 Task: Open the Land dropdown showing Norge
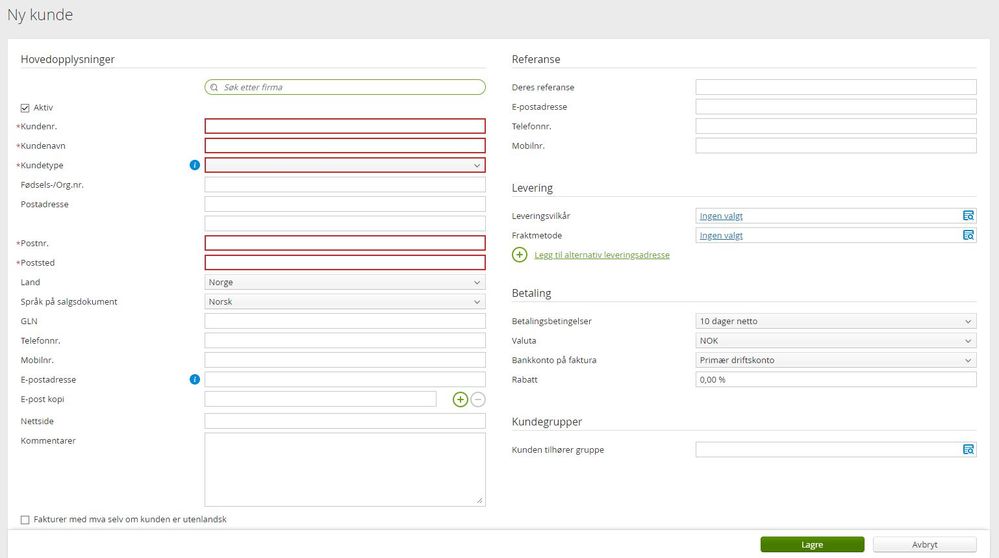pyautogui.click(x=345, y=282)
